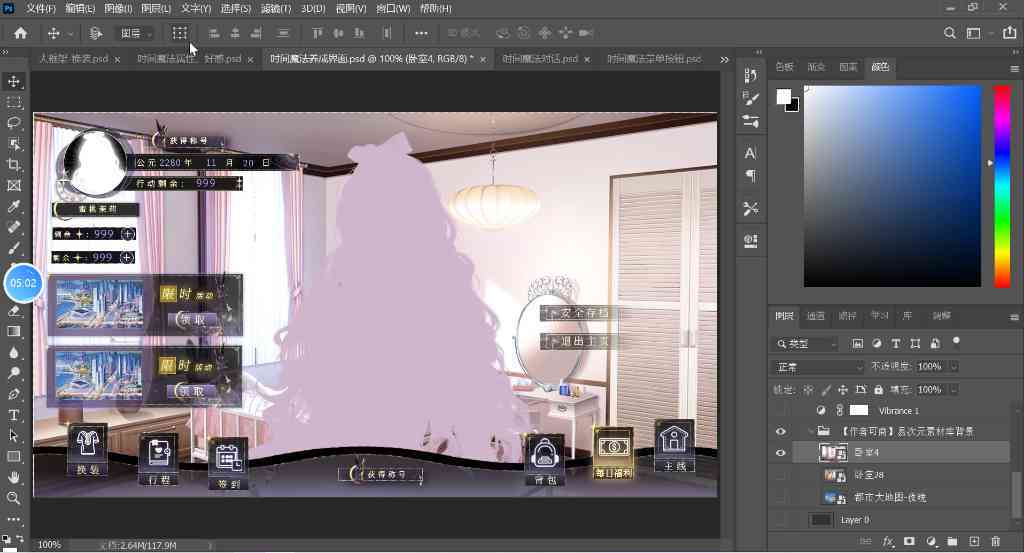Select the Spot Healing Brush tool

tap(13, 228)
